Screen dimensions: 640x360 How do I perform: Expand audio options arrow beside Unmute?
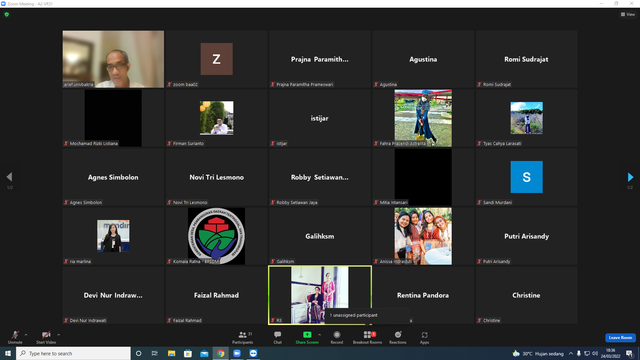pyautogui.click(x=26, y=335)
